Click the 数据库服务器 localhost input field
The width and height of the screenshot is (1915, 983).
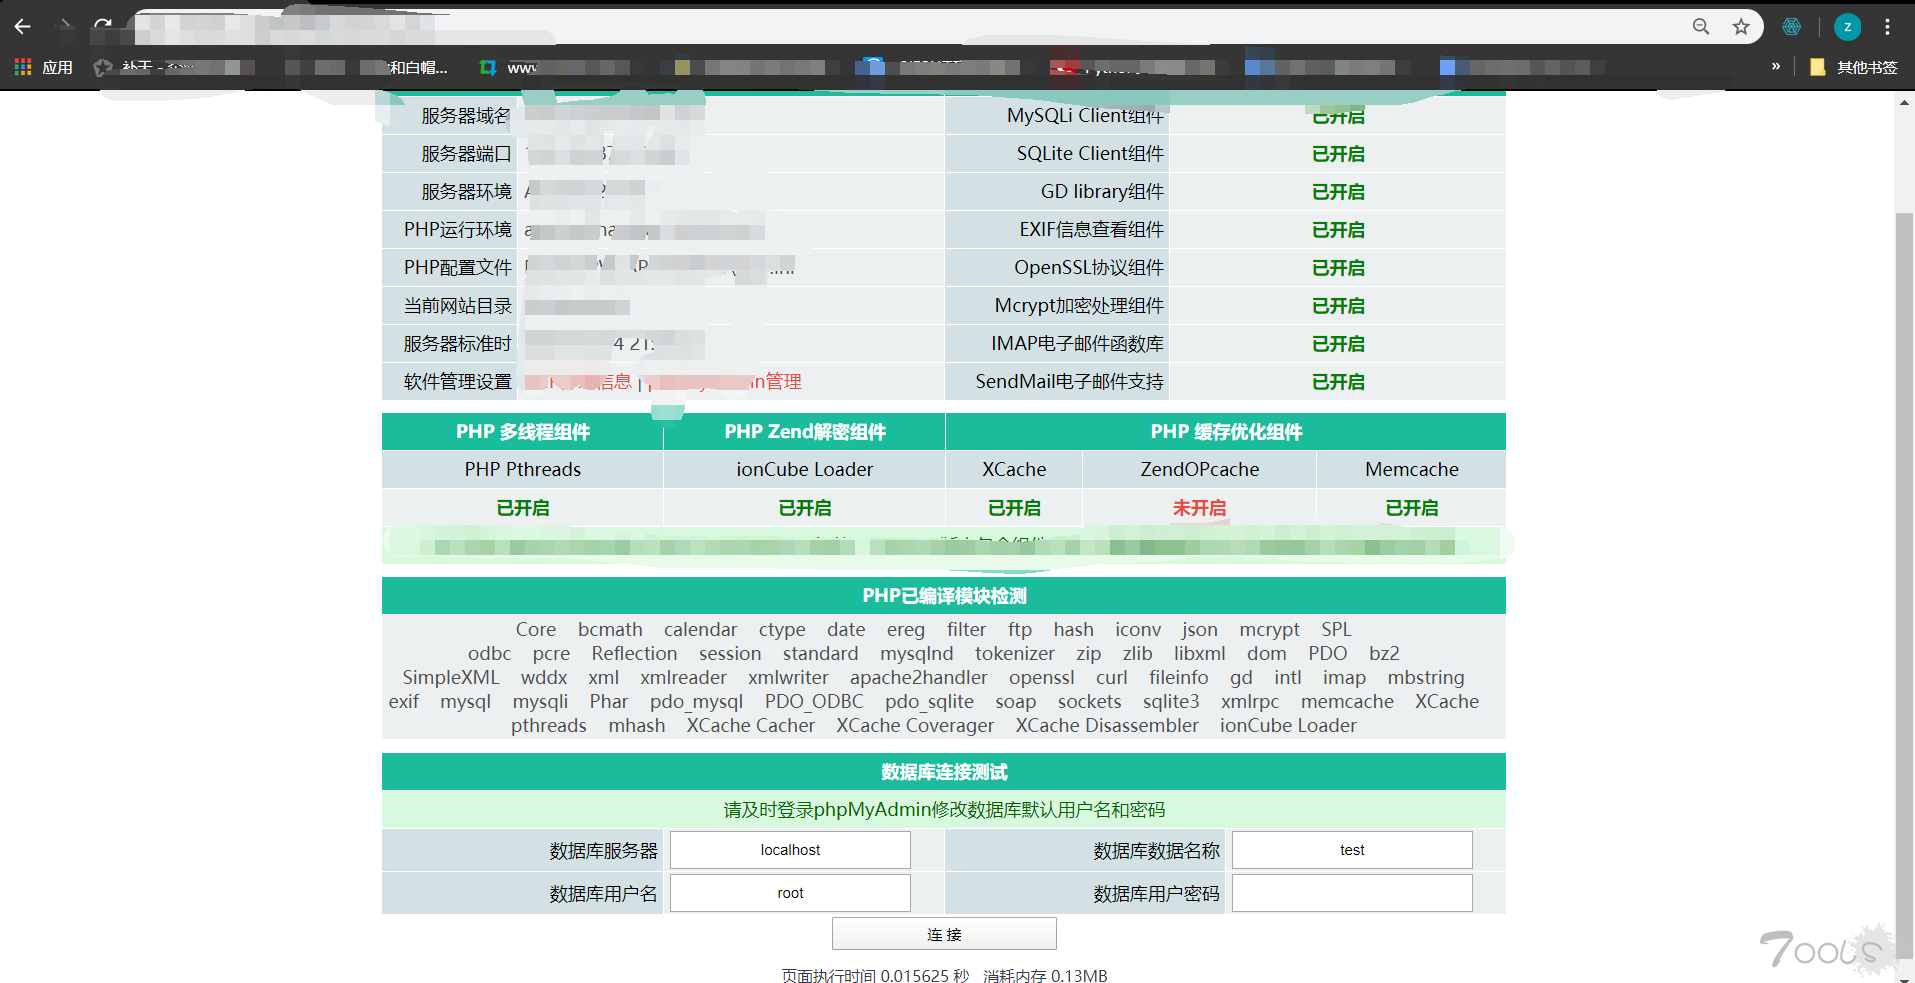[x=790, y=850]
